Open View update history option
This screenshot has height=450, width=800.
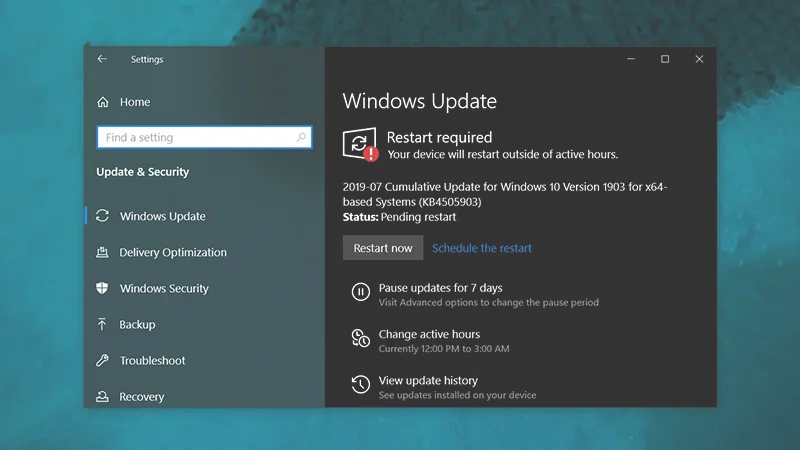coord(428,381)
